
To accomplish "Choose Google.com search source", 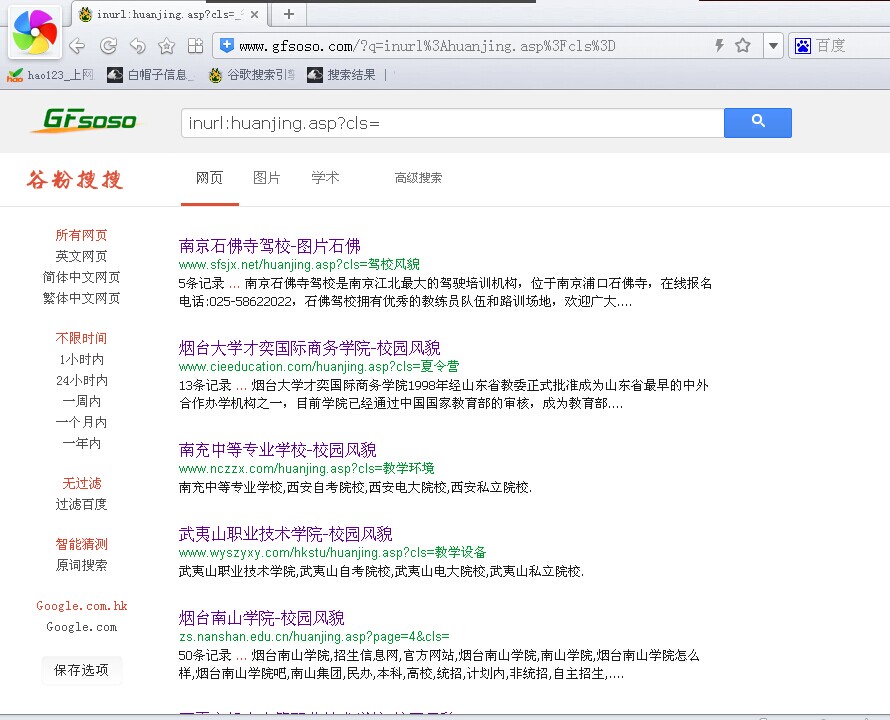I will click(x=81, y=627).
